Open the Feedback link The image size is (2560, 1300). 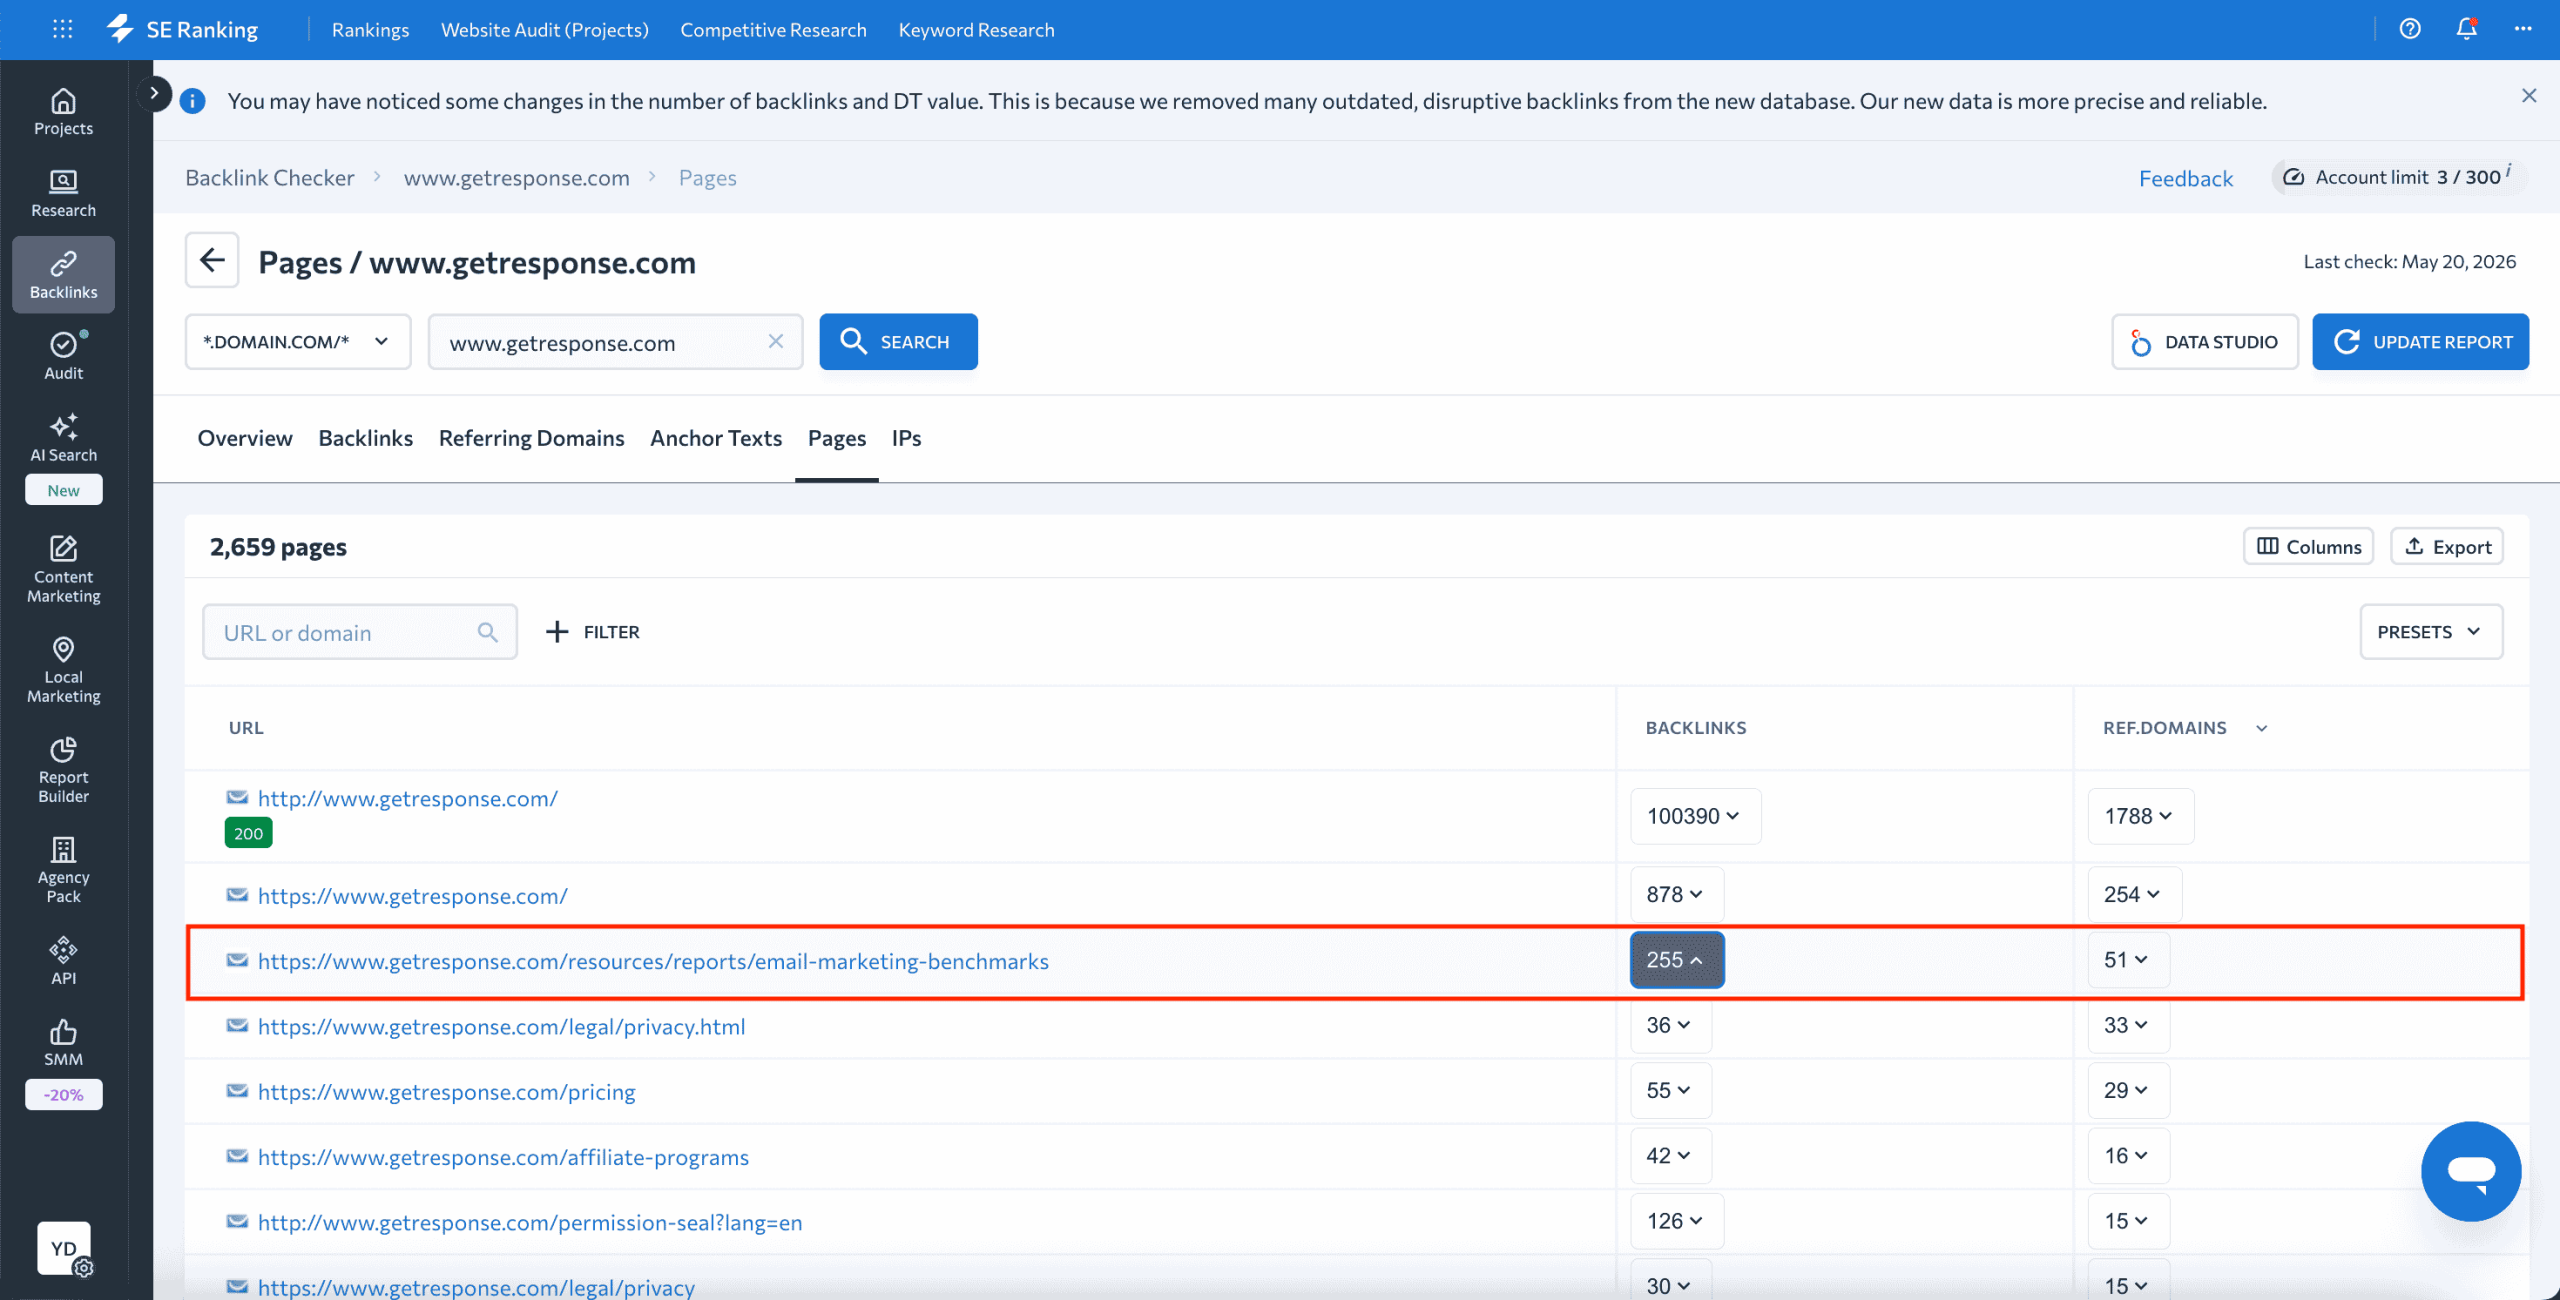pyautogui.click(x=2185, y=178)
